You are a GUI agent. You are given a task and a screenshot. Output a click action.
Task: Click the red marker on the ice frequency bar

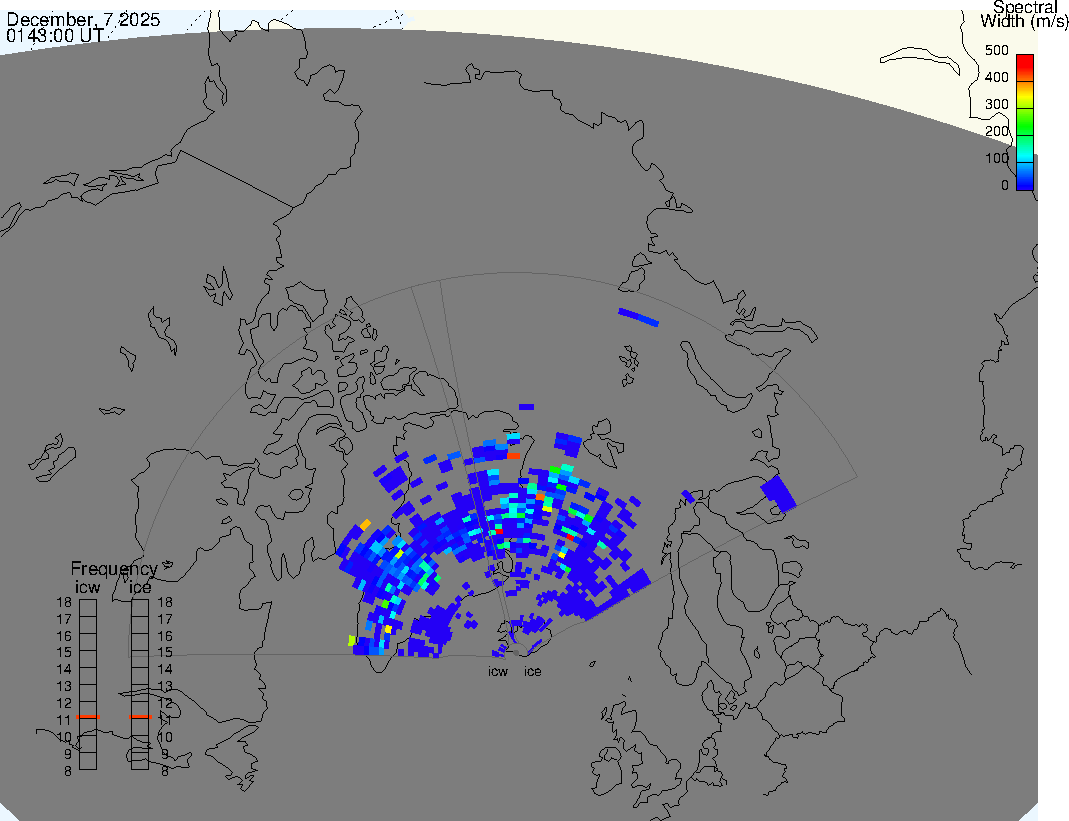(140, 717)
